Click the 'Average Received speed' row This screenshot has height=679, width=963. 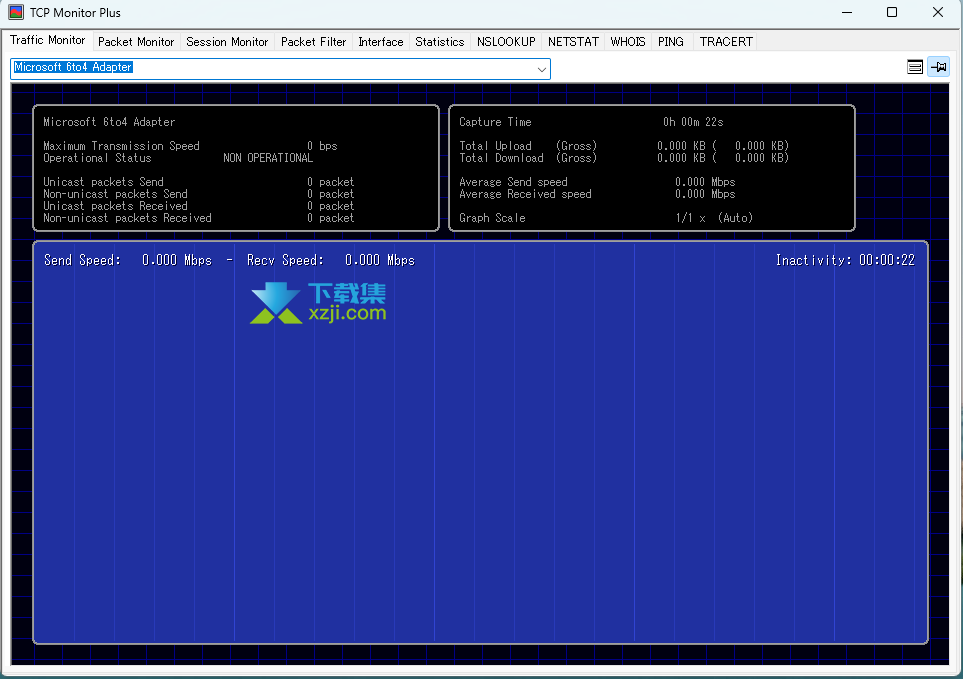(x=597, y=194)
